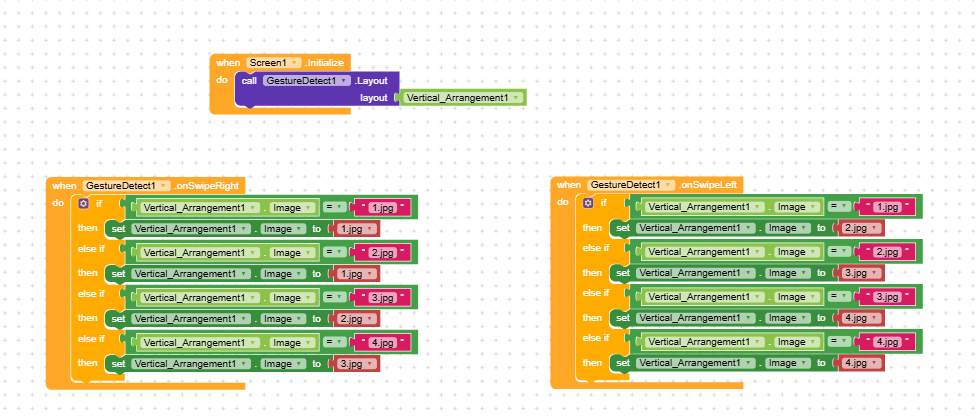Viewport: 980px width, 416px height.
Task: Open Vertical_Arrangement1 dropdown in onSwipeLeft 3.jpg comparison
Action: (704, 297)
